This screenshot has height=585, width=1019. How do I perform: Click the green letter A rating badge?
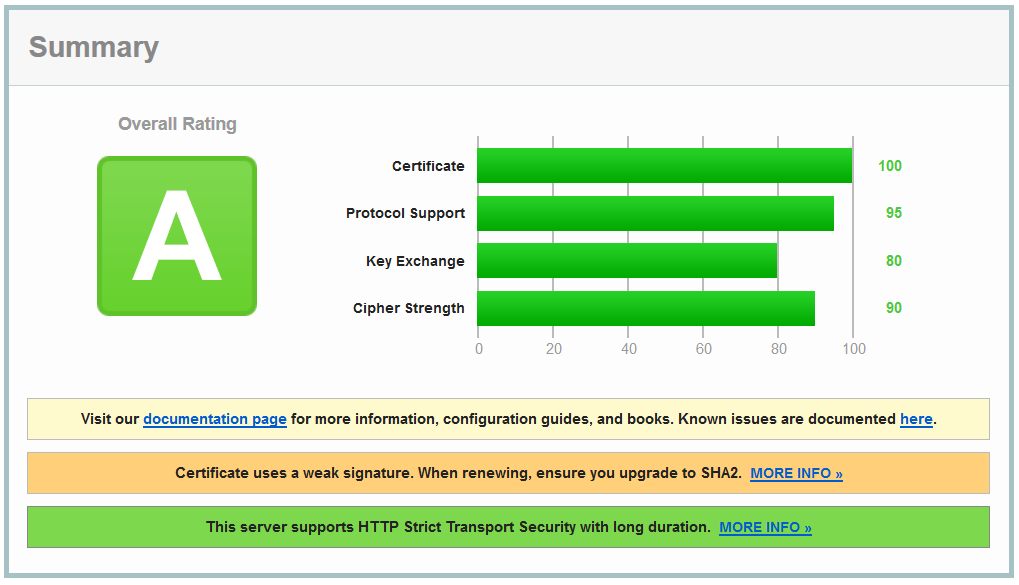(176, 236)
